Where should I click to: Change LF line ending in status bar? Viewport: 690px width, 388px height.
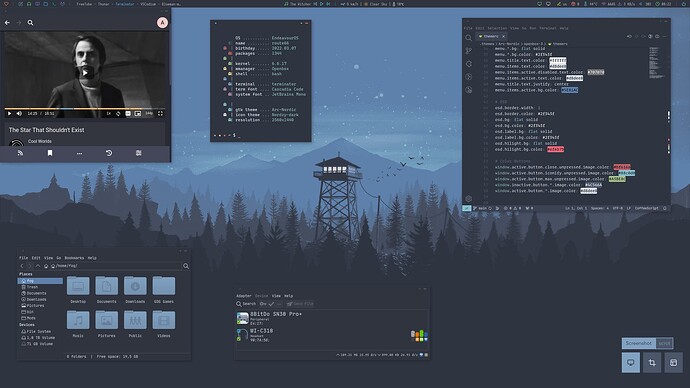628,209
